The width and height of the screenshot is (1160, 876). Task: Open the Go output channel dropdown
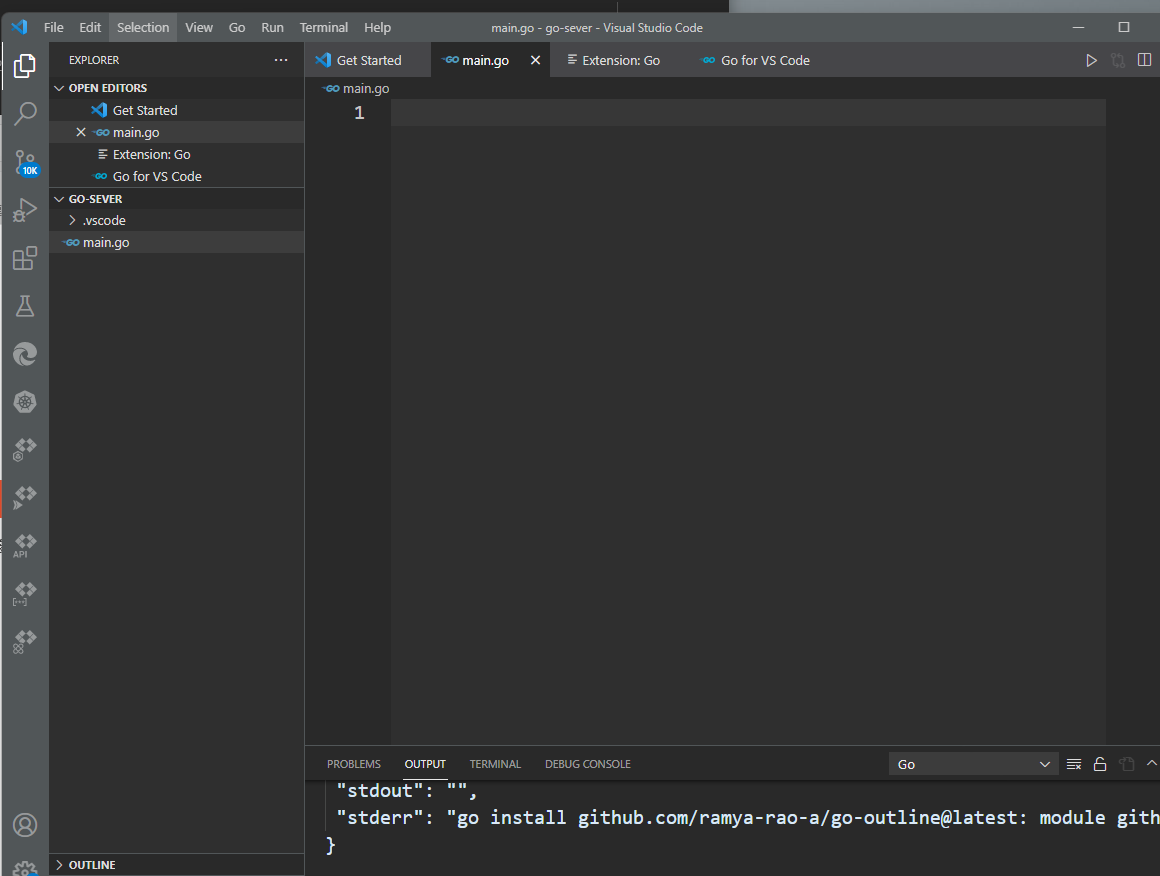(973, 764)
